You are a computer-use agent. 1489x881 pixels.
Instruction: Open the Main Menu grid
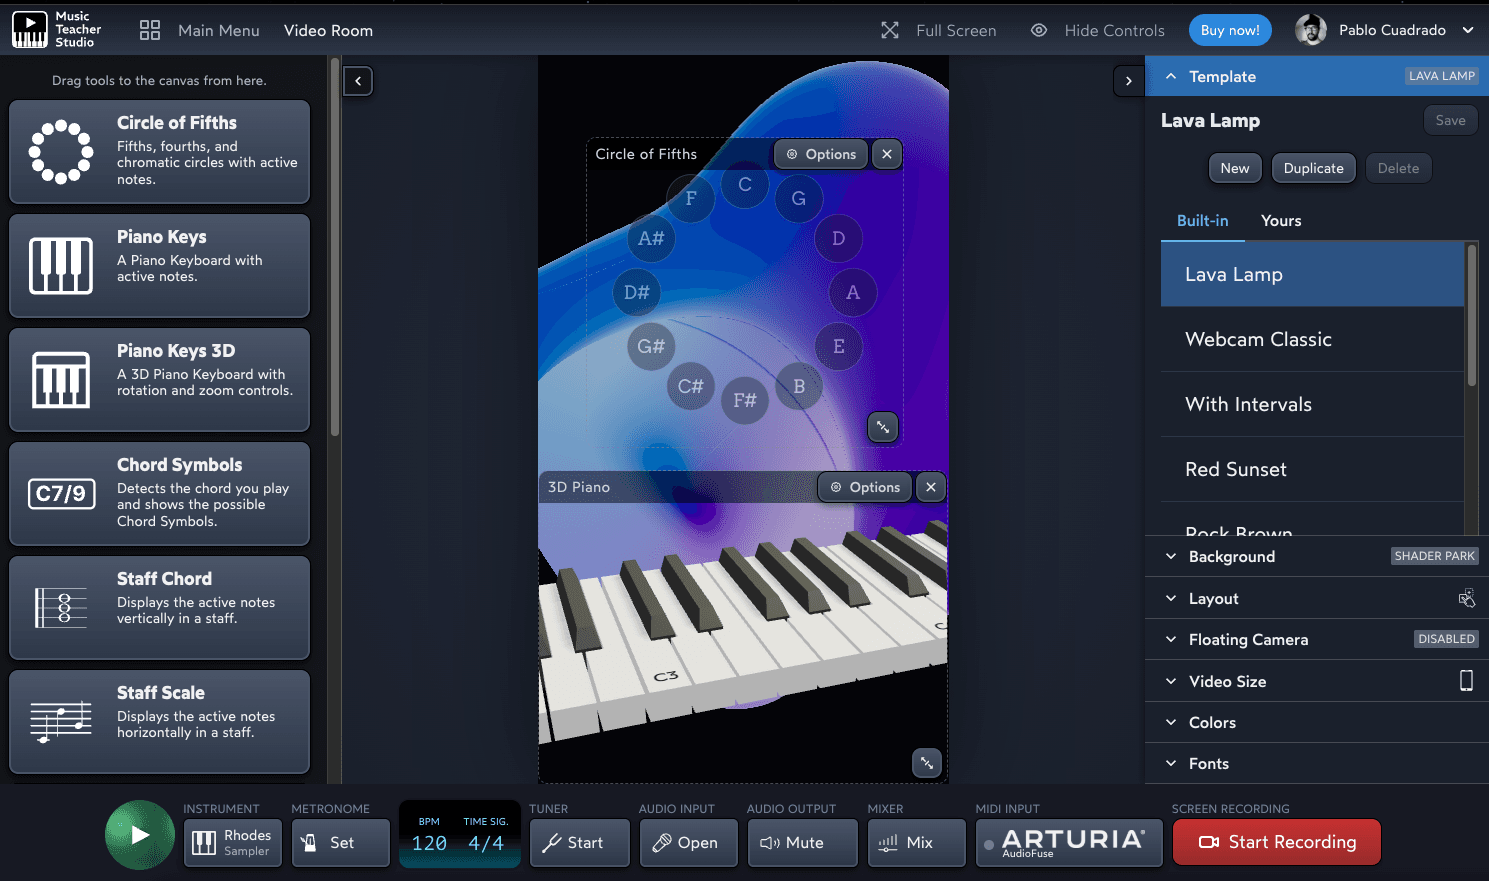click(150, 30)
